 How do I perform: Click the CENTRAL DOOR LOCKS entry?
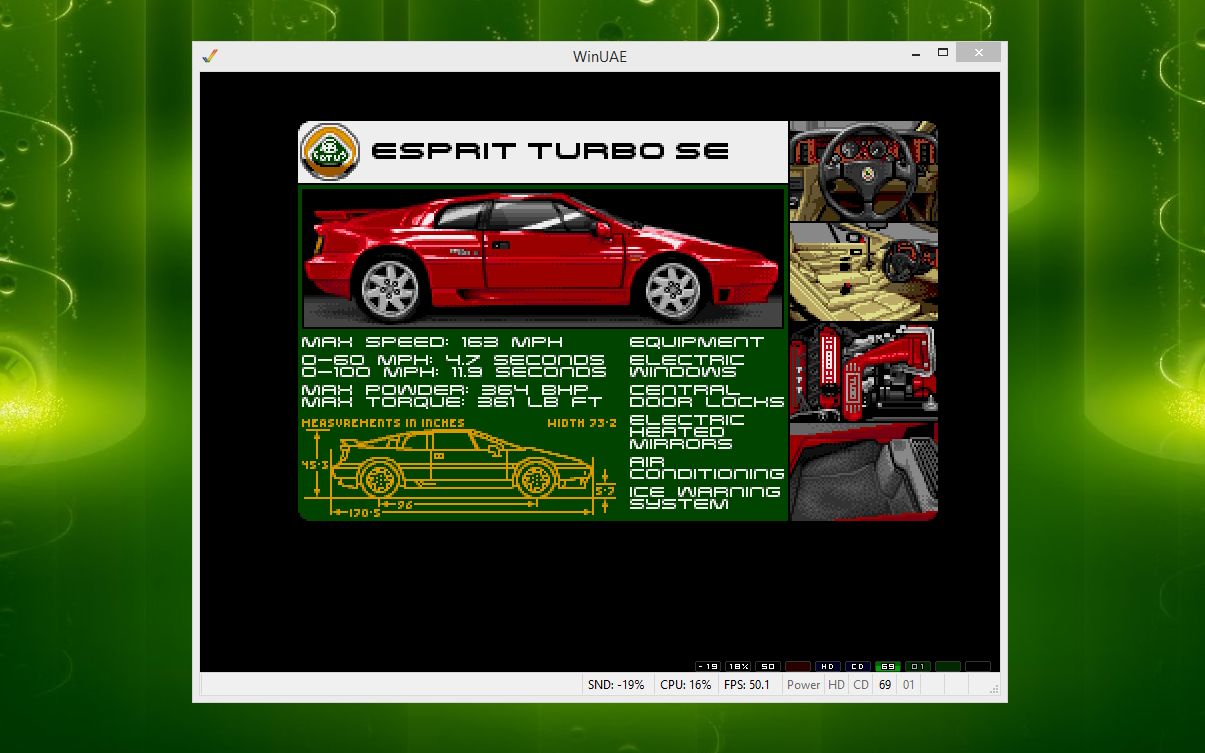pyautogui.click(x=707, y=396)
